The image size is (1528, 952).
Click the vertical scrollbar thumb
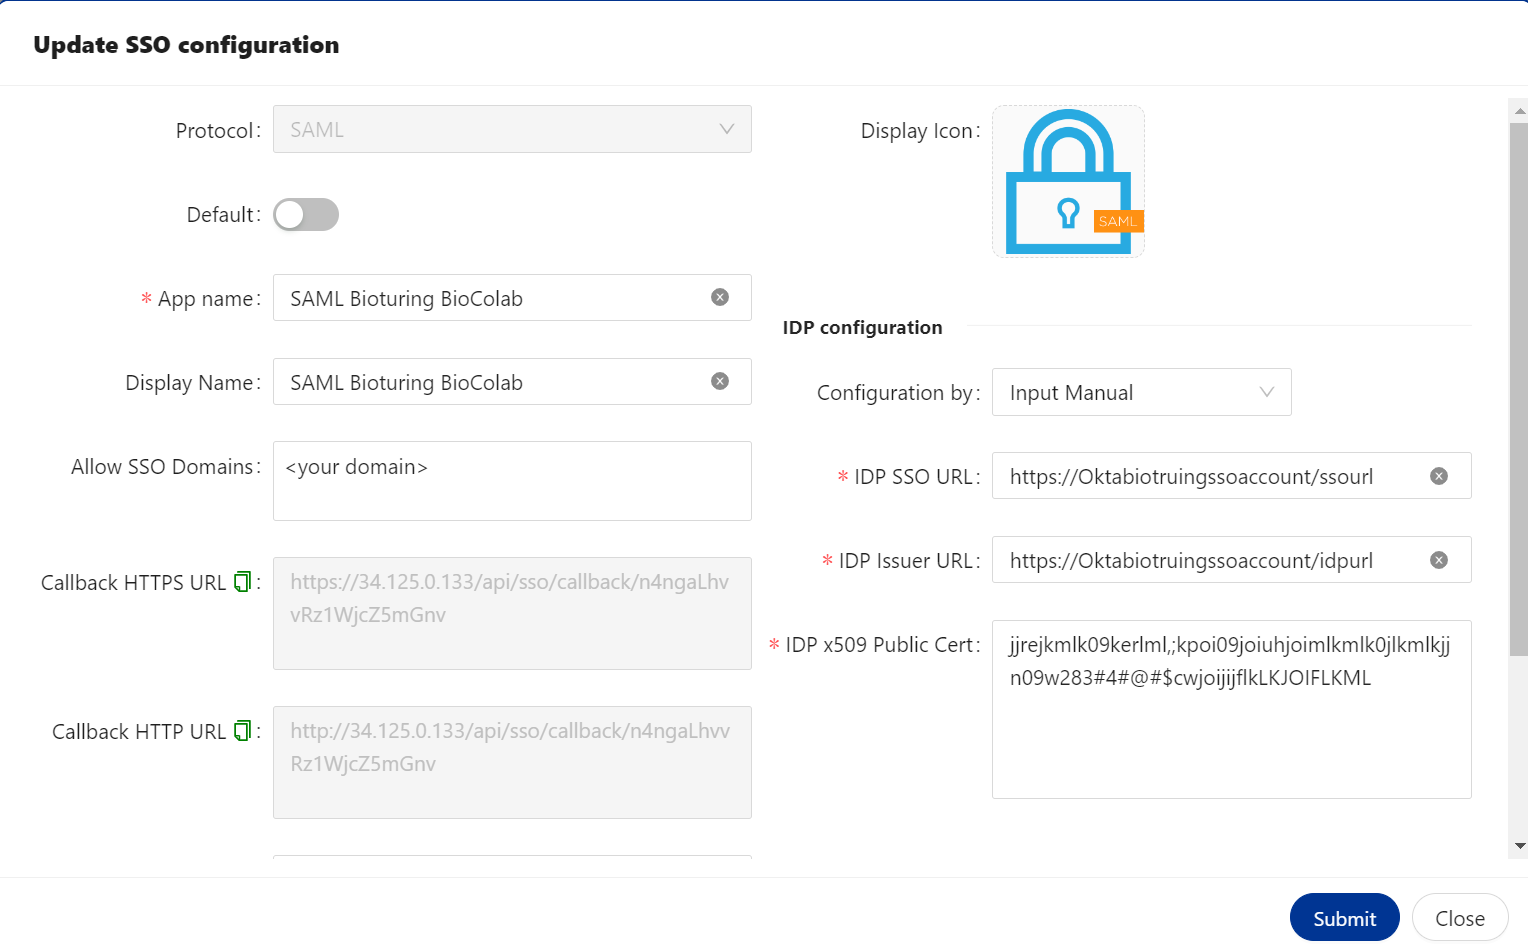click(x=1520, y=389)
